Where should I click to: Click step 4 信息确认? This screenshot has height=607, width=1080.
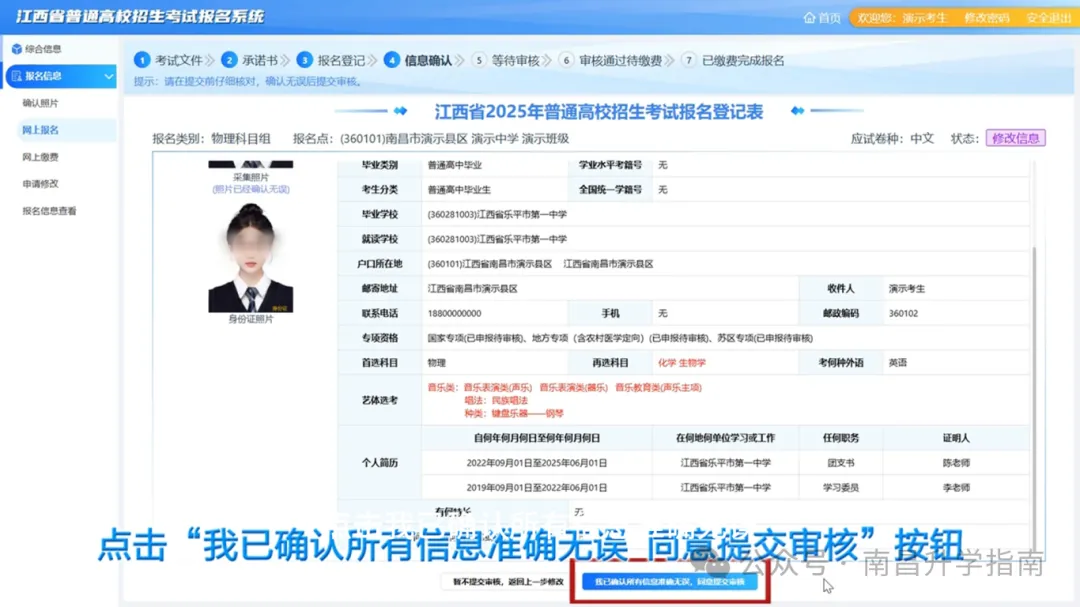click(x=418, y=61)
